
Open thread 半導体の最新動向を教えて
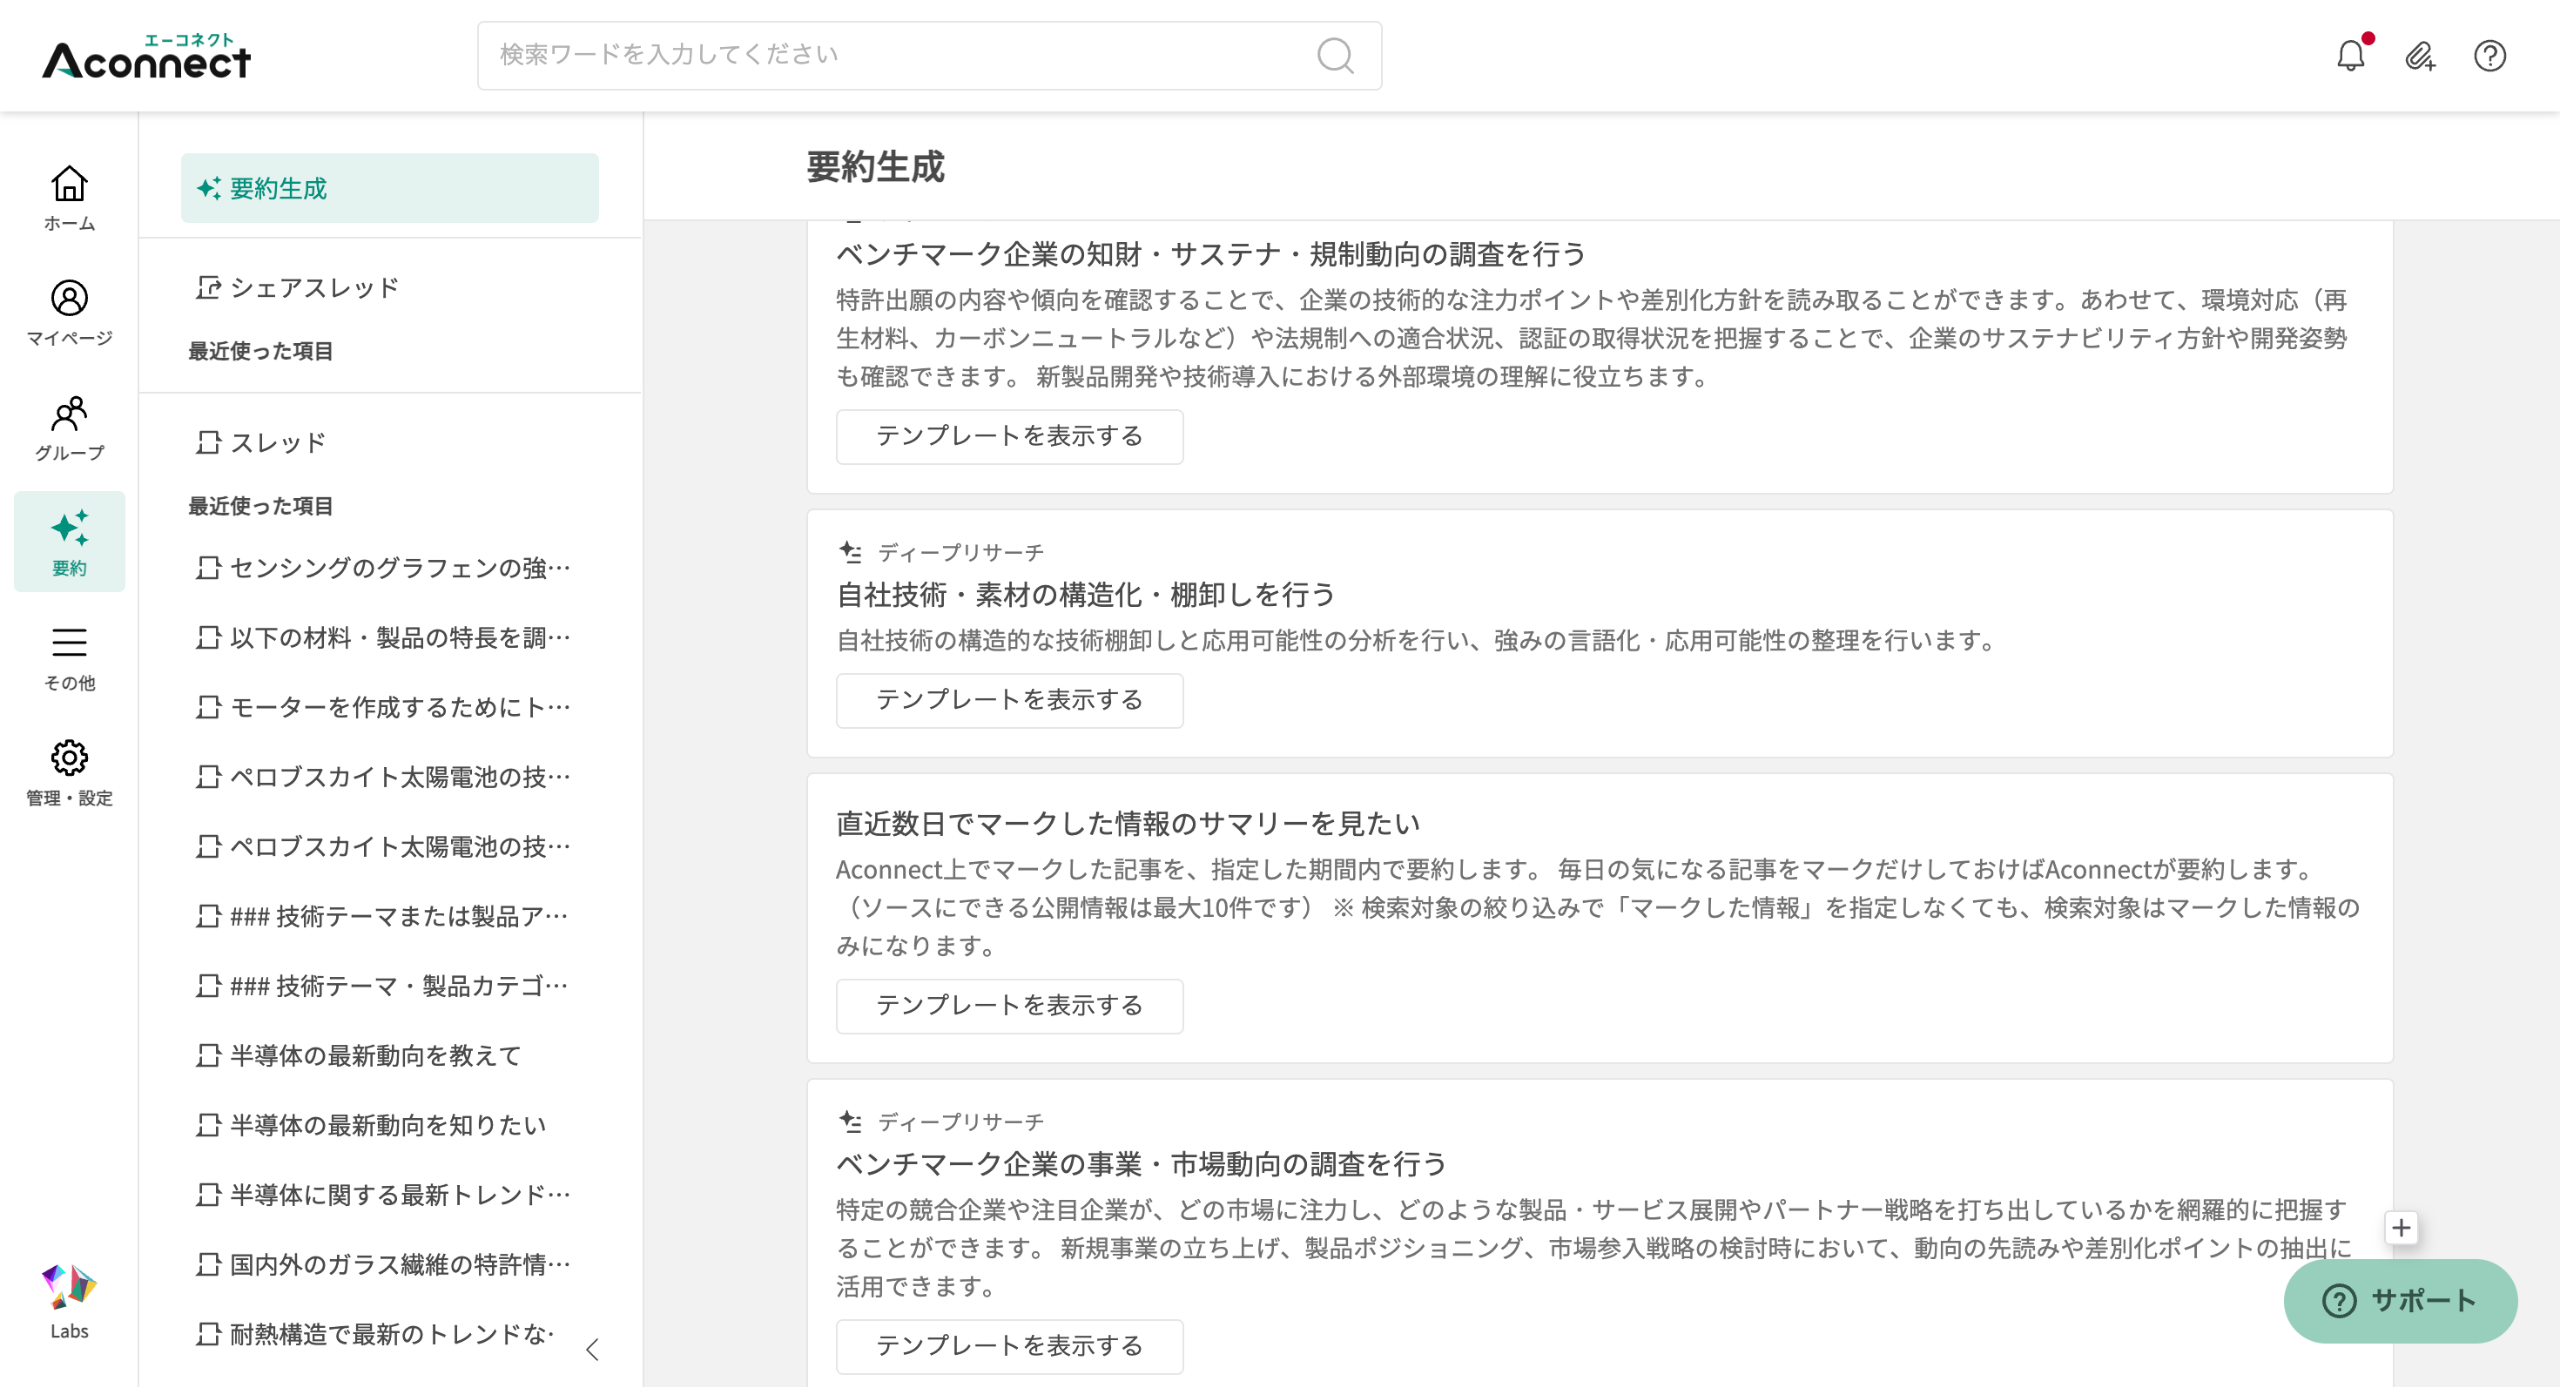tap(375, 1056)
